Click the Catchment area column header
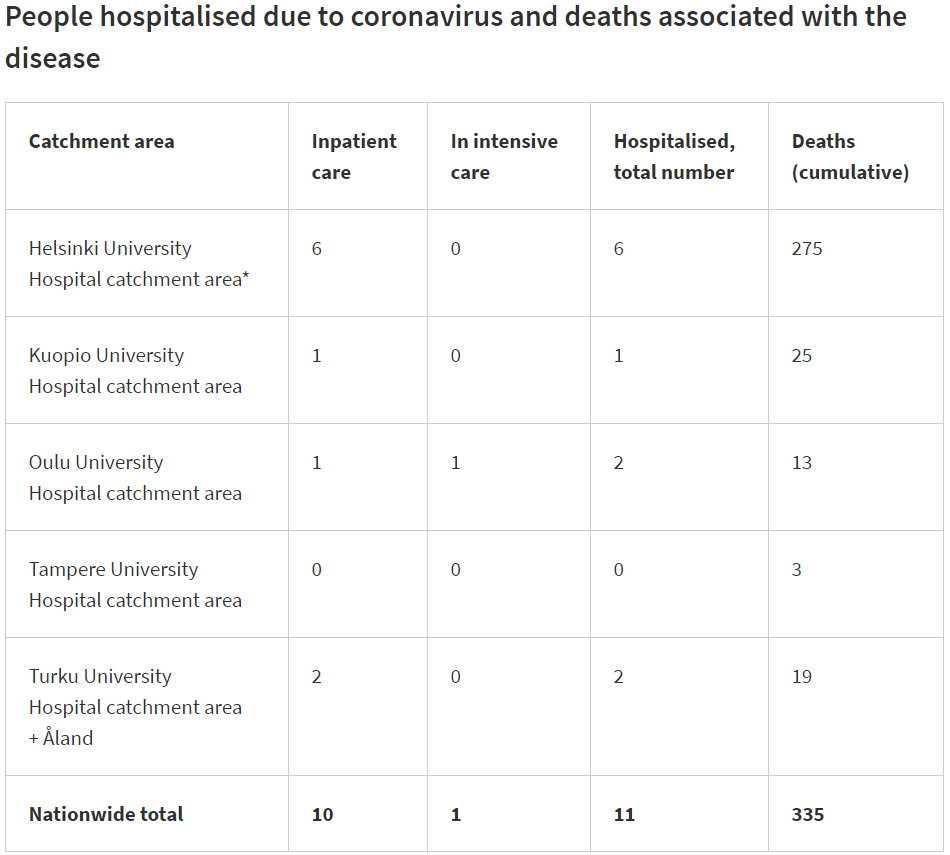Viewport: 950px width, 855px height. point(101,141)
